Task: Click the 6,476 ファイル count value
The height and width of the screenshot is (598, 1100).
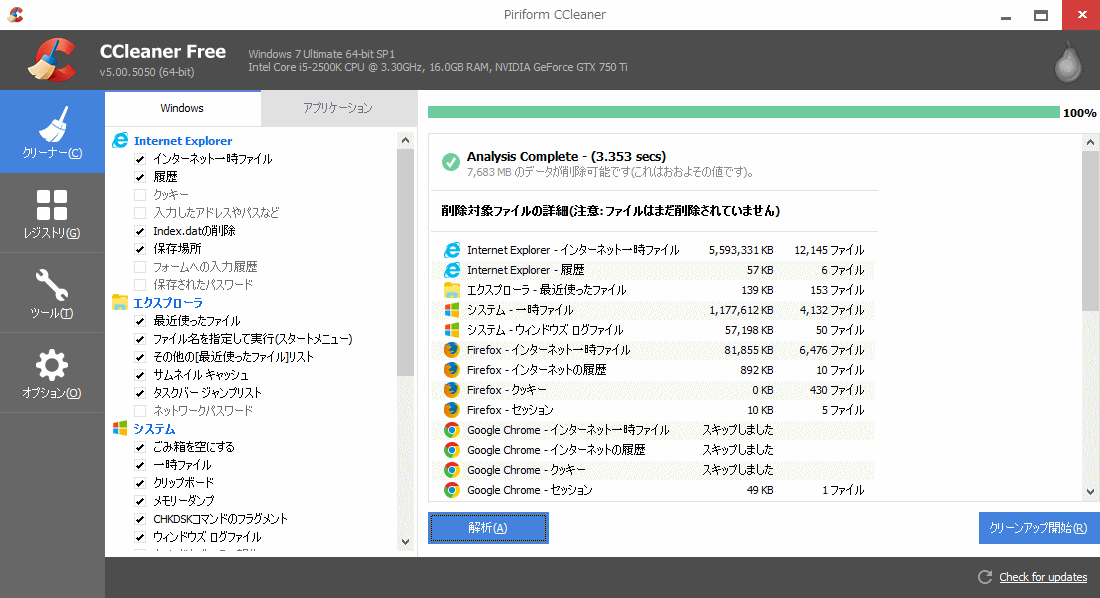Action: coord(831,350)
